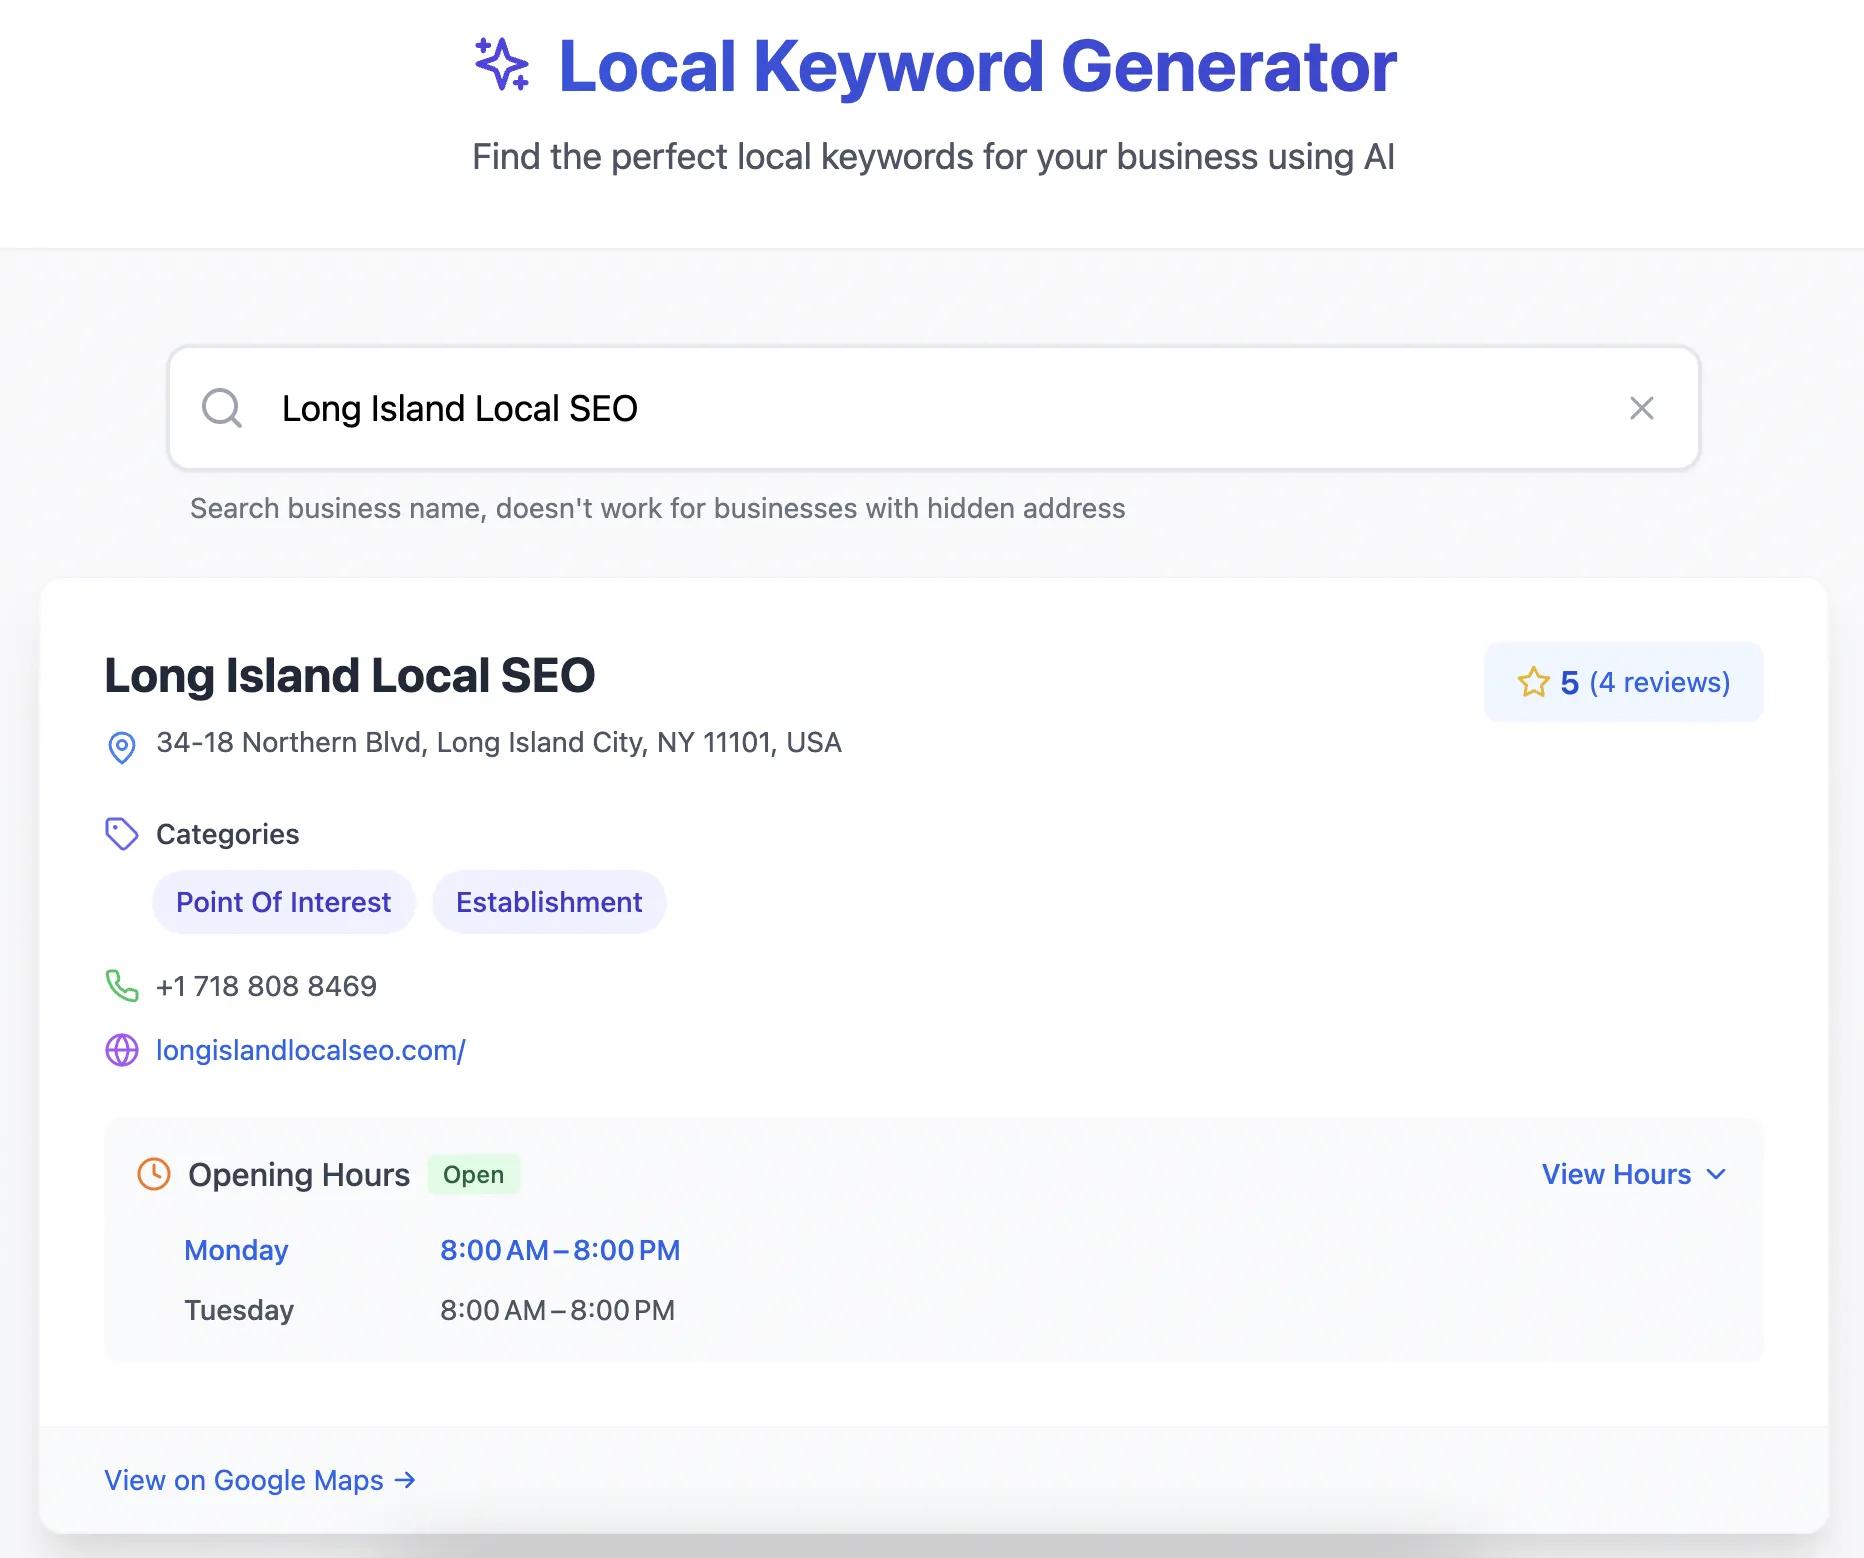This screenshot has height=1558, width=1864.
Task: Click the magnifying glass search icon
Action: [x=222, y=408]
